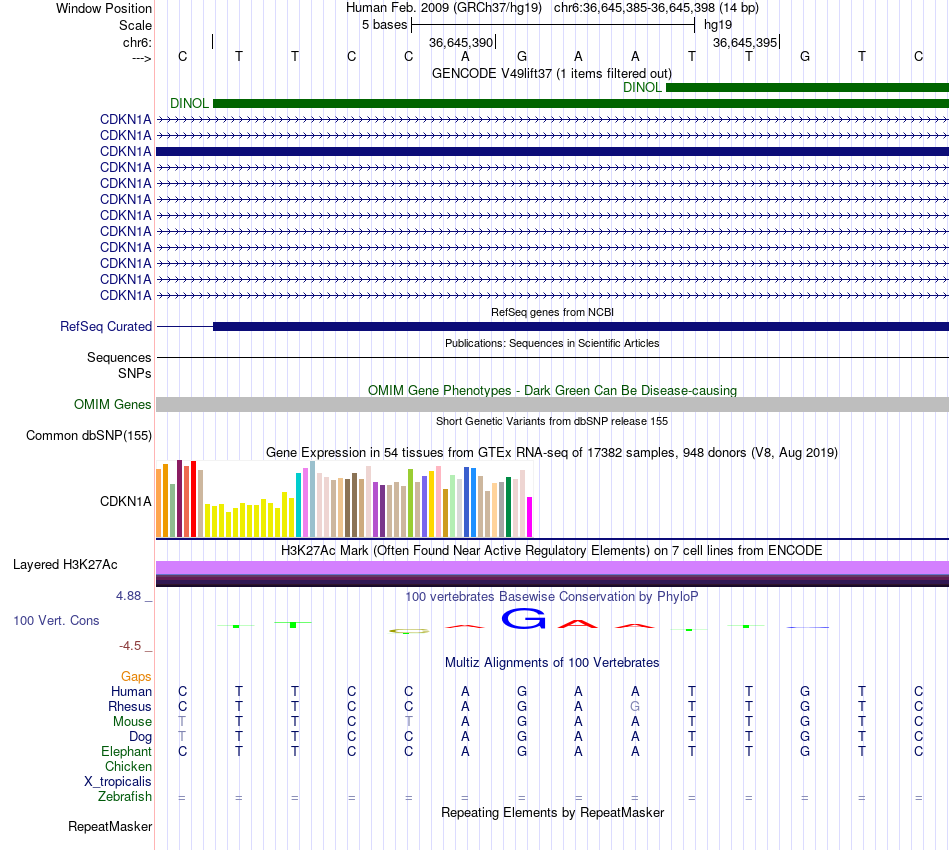This screenshot has height=850, width=950.
Task: Click the CDKN1A label beside GTEx bar chart
Action: [125, 502]
